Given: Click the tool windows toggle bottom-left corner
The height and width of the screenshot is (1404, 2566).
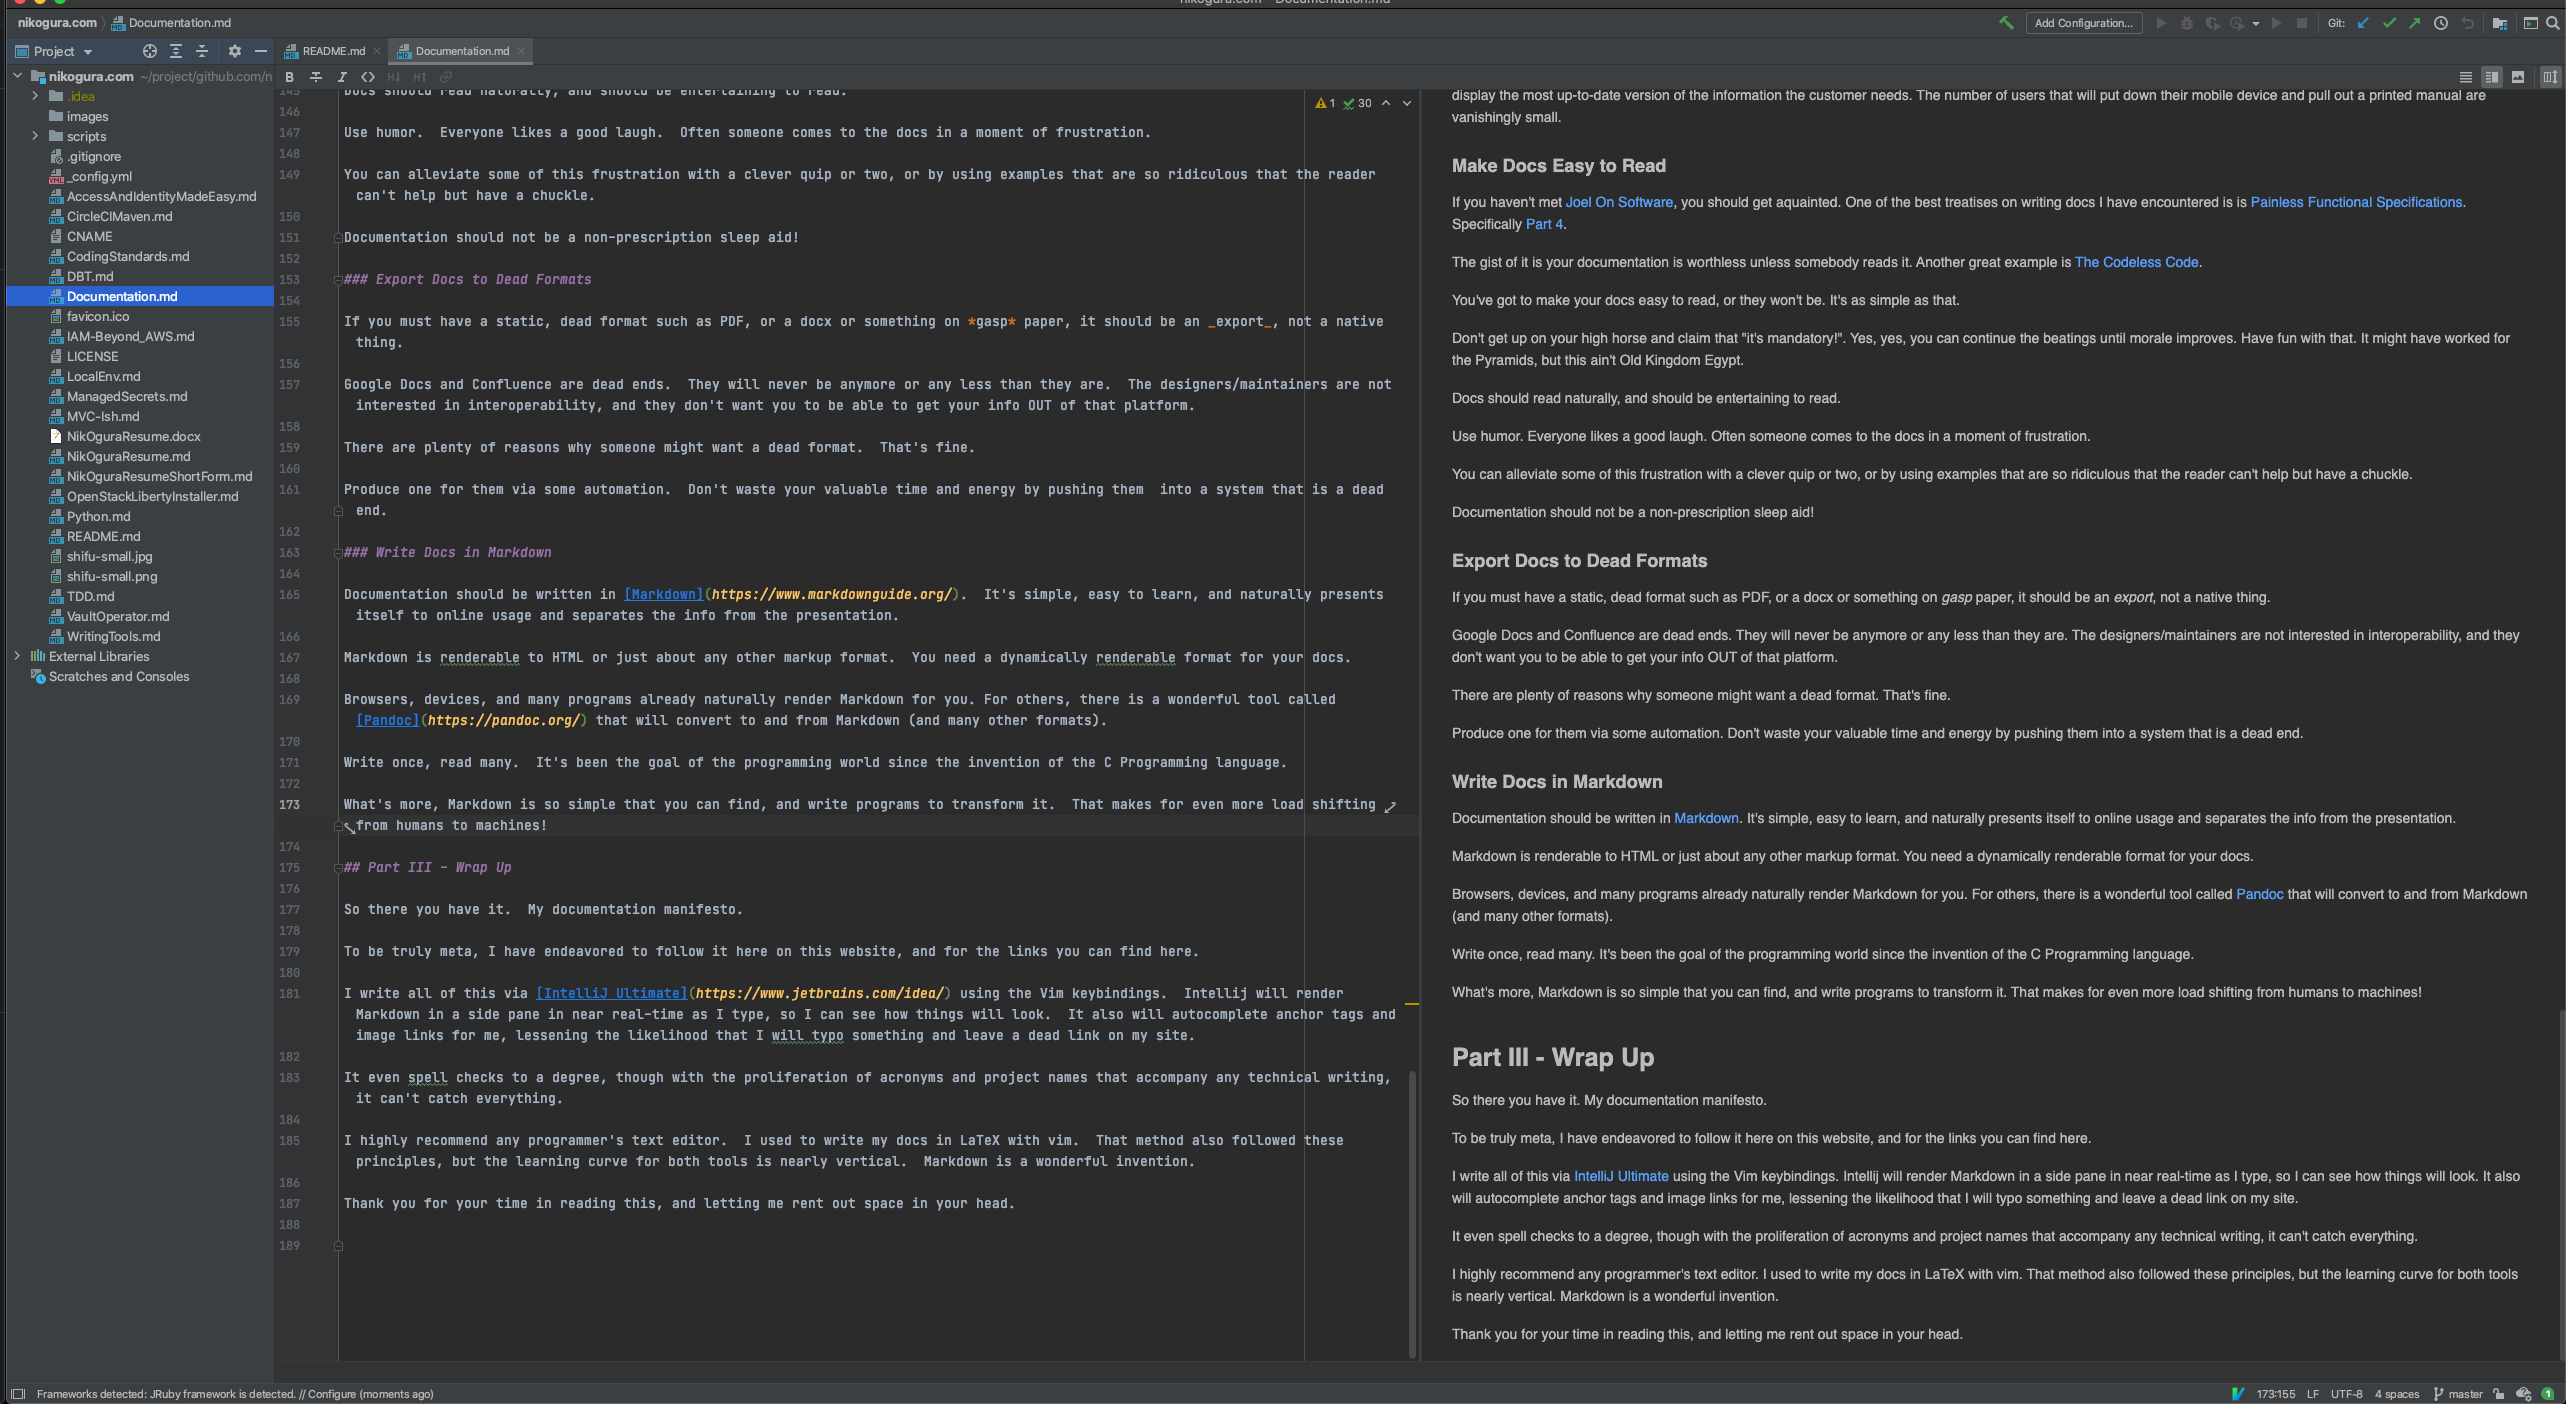Looking at the screenshot, I should pos(18,1394).
